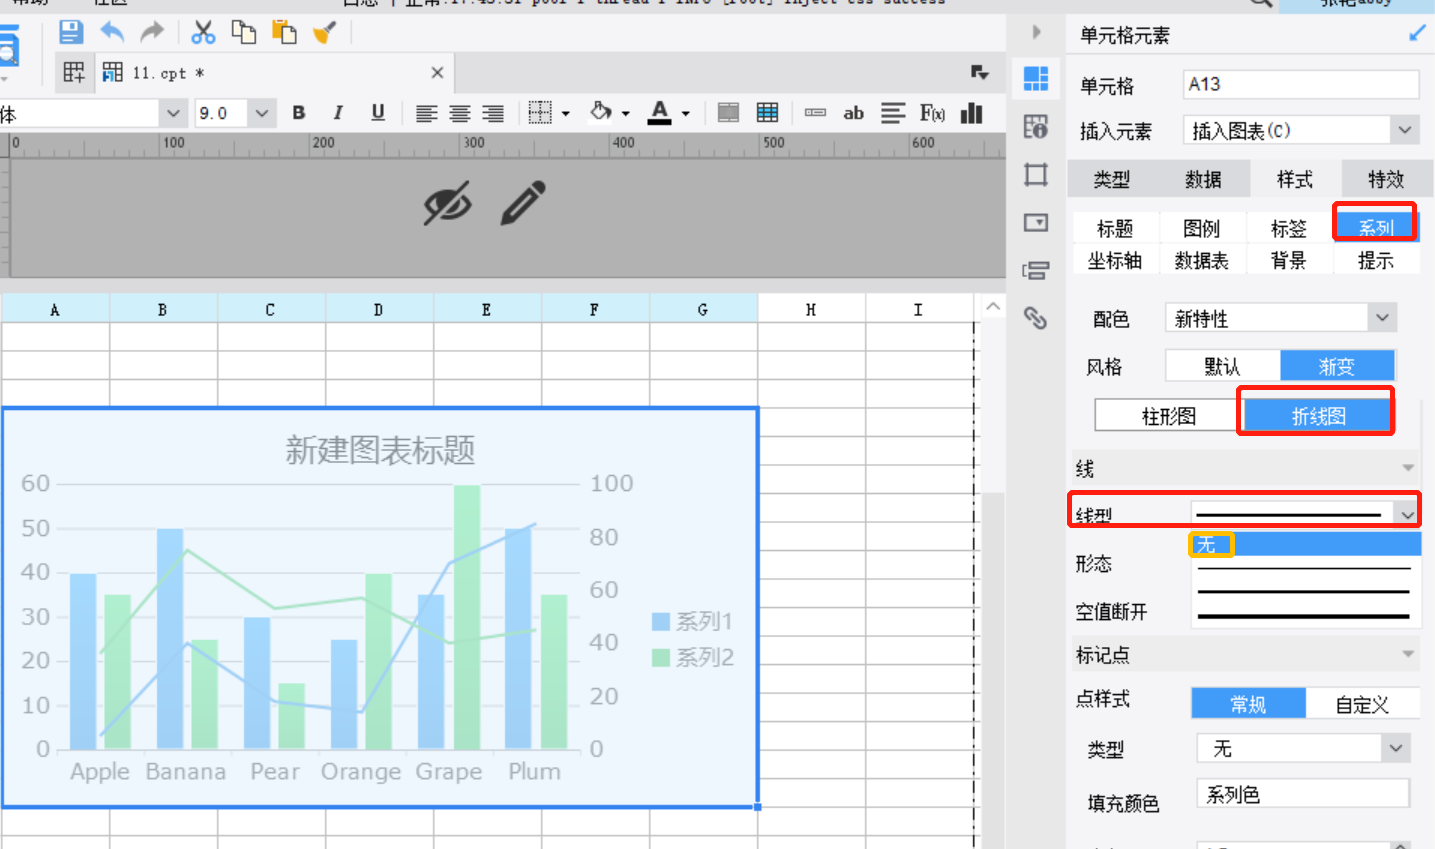Align cell text to the right
Viewport: 1435px width, 849px height.
(x=493, y=113)
